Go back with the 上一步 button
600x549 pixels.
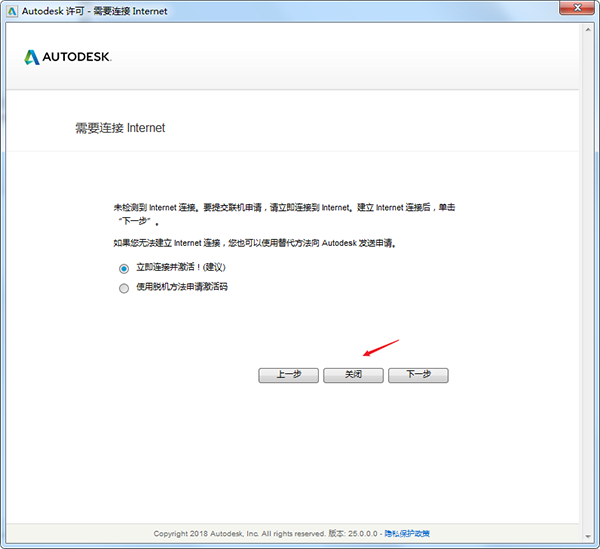pyautogui.click(x=289, y=375)
